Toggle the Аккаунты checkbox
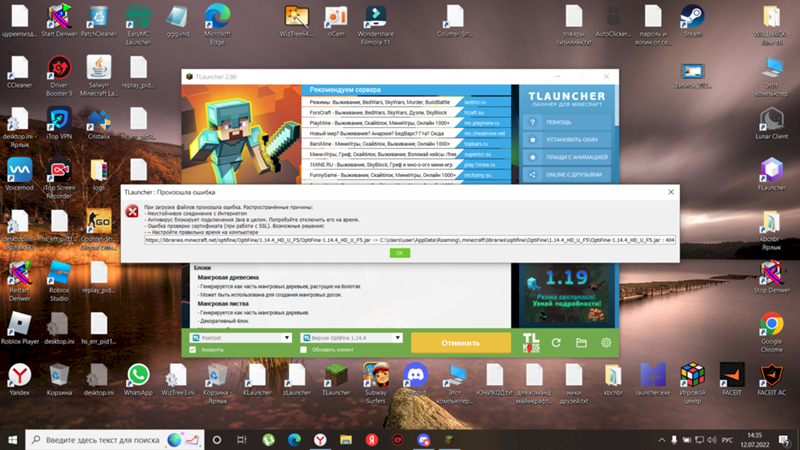Screen dimensions: 800x450 tap(193, 349)
